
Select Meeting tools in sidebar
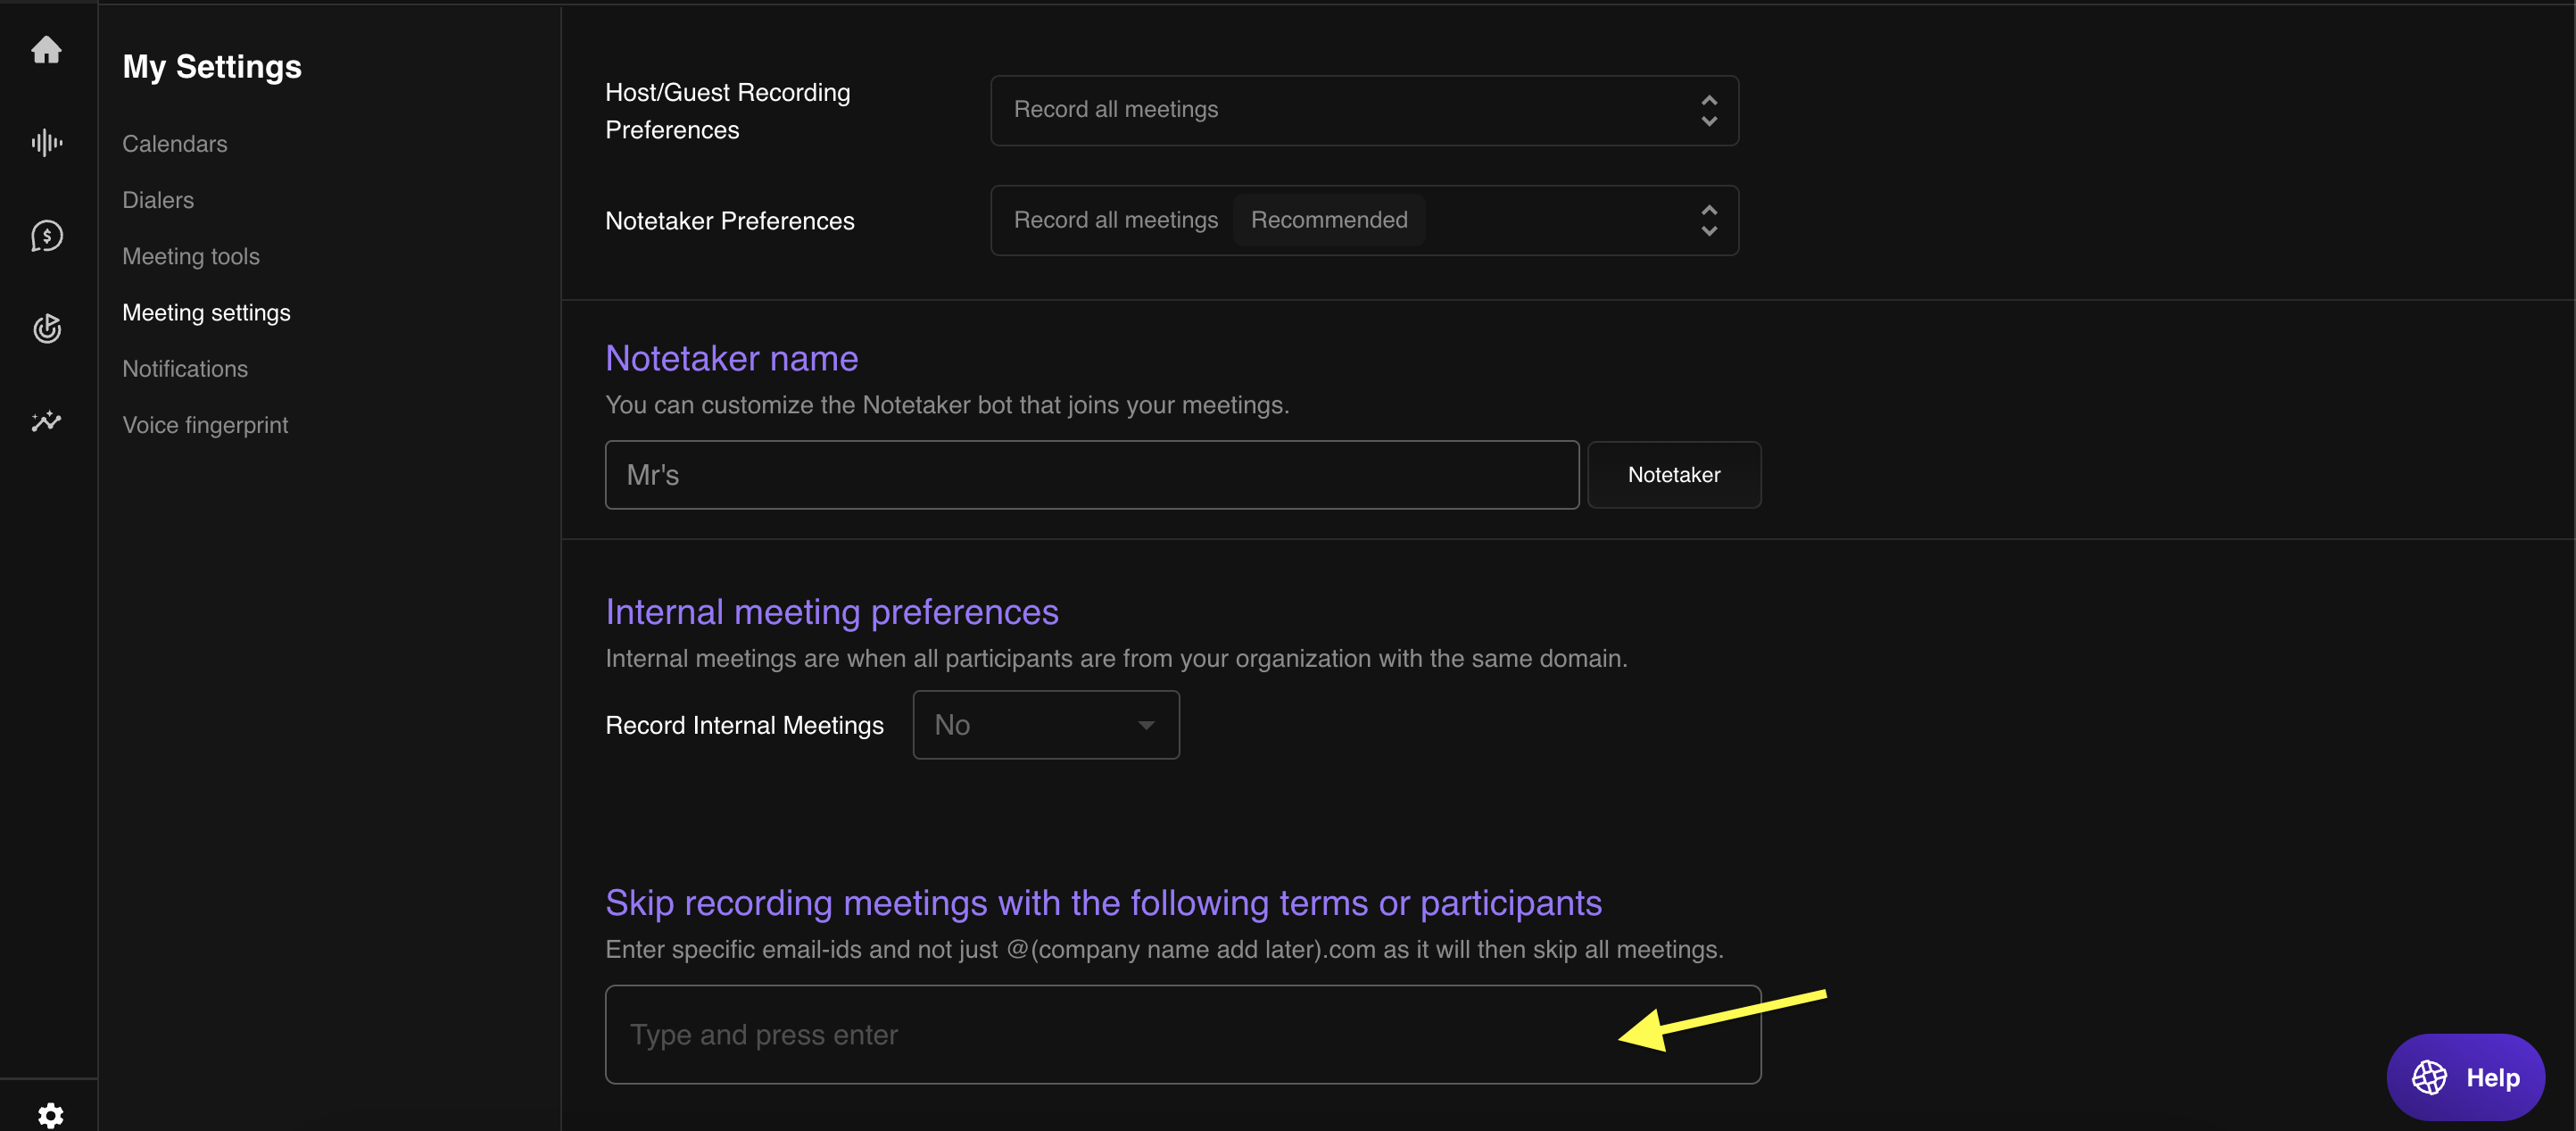(x=190, y=256)
